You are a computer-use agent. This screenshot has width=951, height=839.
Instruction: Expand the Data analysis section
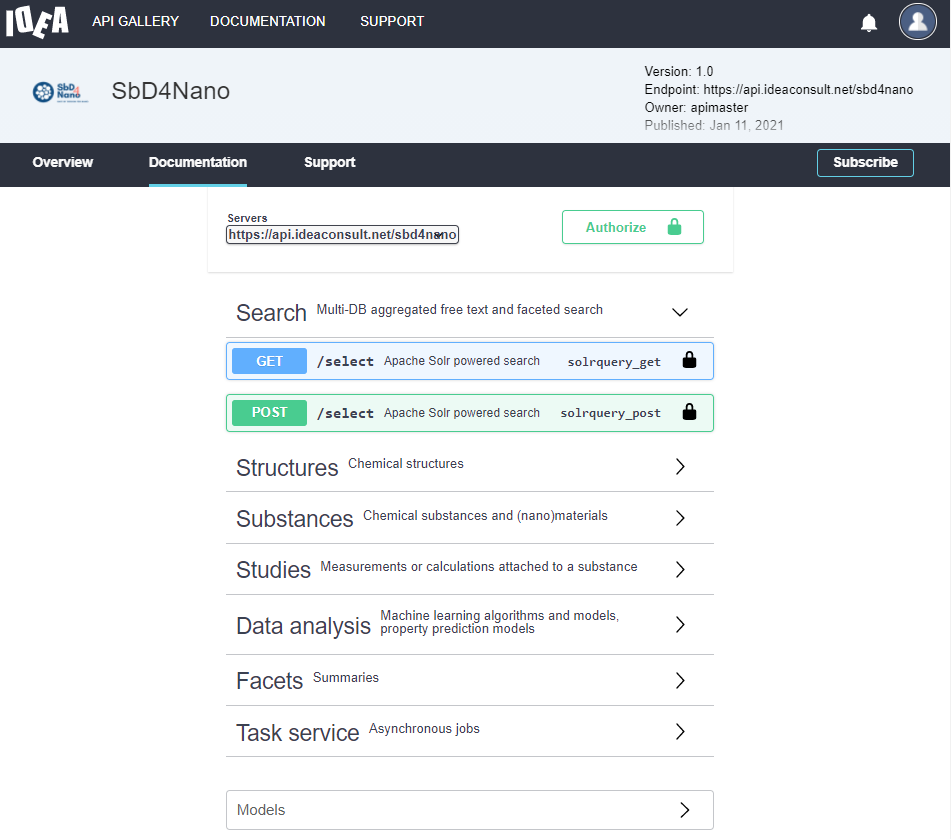coord(680,625)
